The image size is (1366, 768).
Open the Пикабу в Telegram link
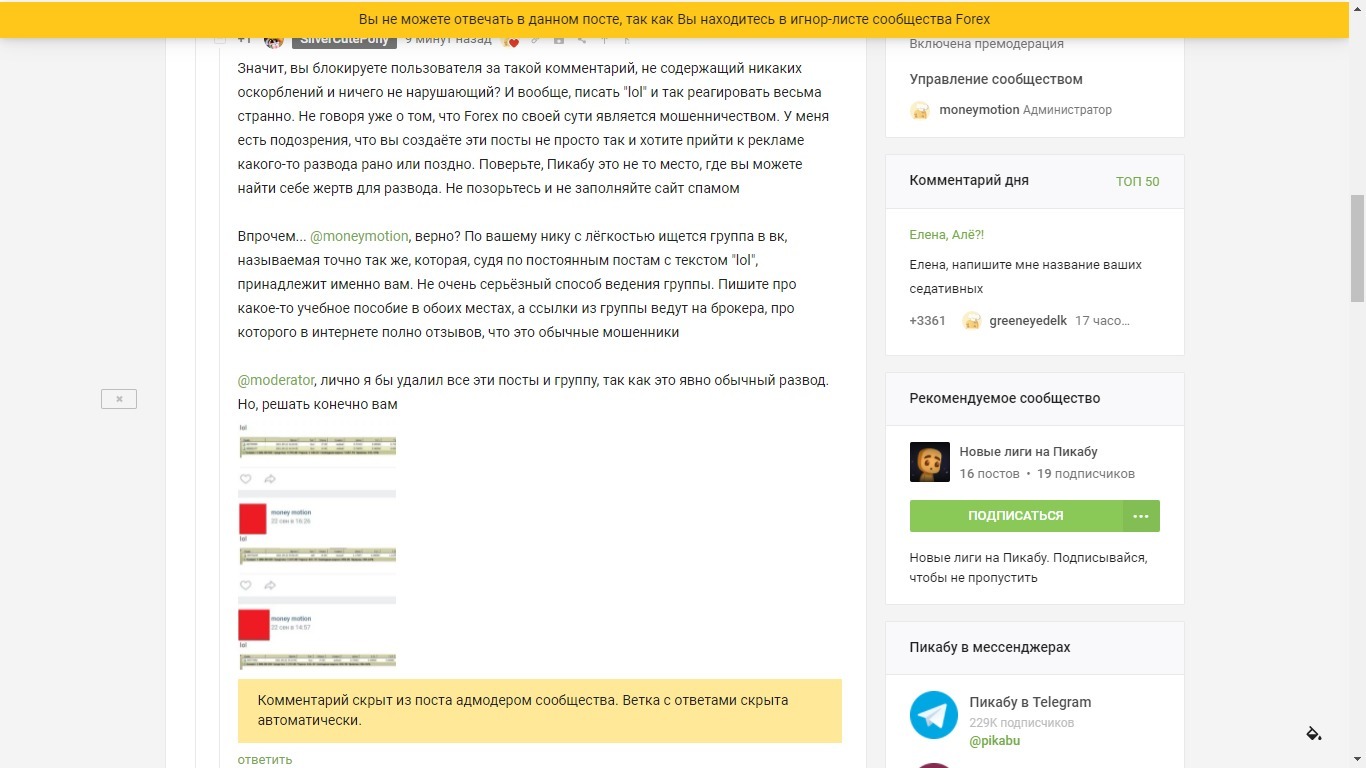coord(1030,702)
